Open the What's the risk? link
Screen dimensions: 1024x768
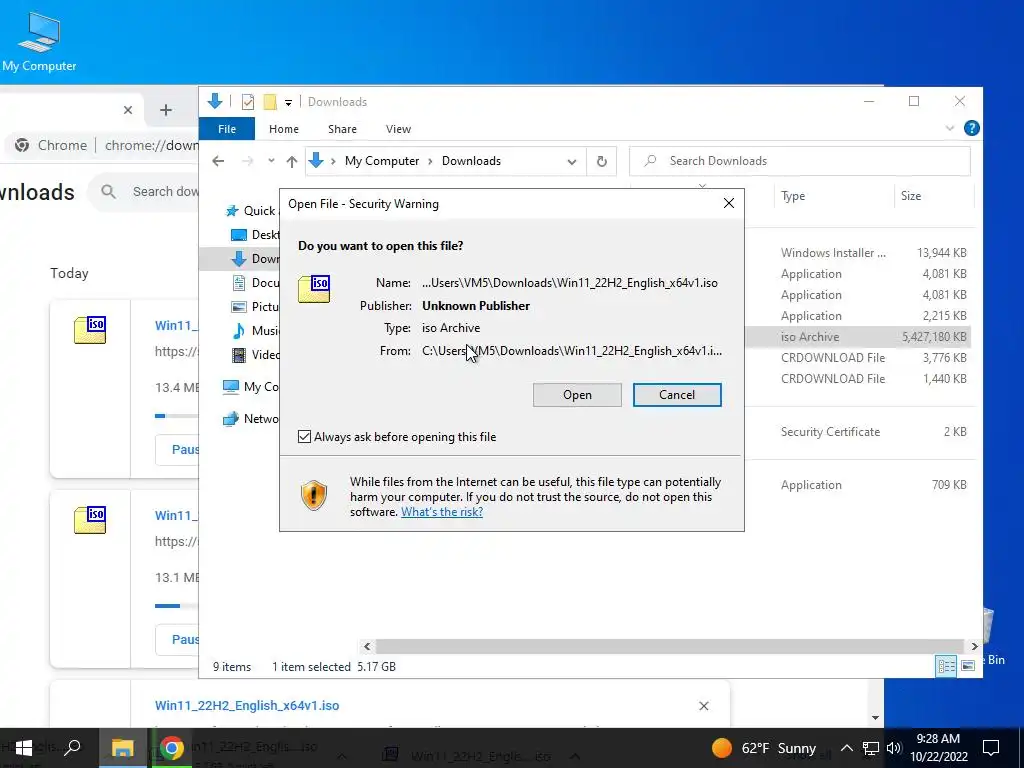pyautogui.click(x=442, y=512)
